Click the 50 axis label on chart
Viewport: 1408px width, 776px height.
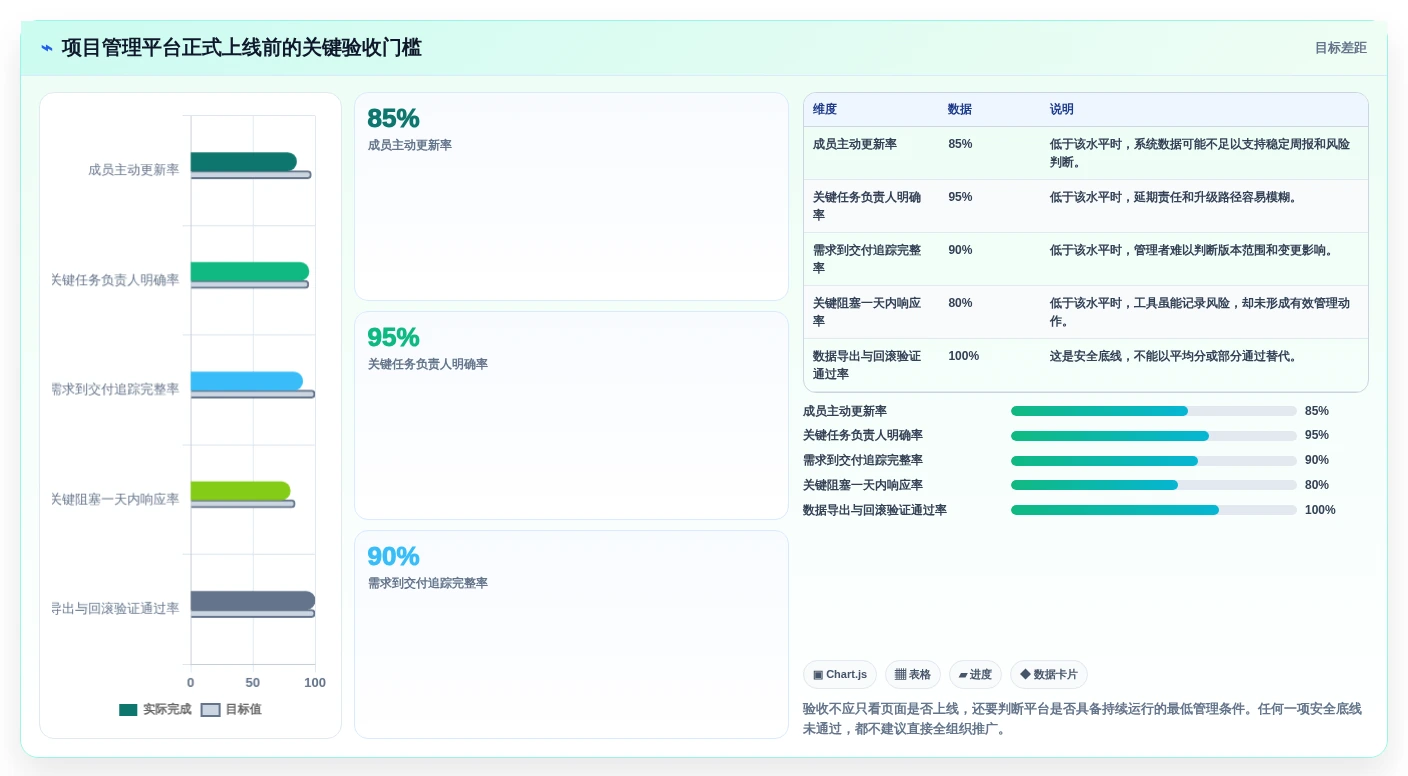point(253,683)
